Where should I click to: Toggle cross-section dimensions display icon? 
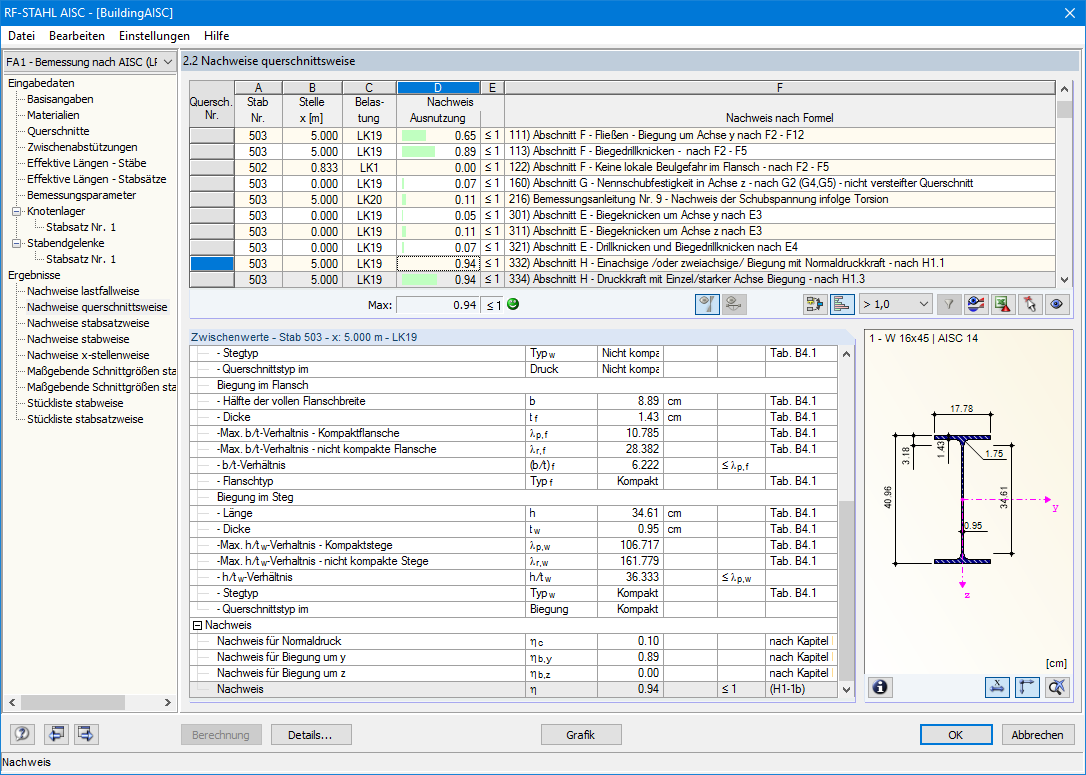[x=997, y=687]
